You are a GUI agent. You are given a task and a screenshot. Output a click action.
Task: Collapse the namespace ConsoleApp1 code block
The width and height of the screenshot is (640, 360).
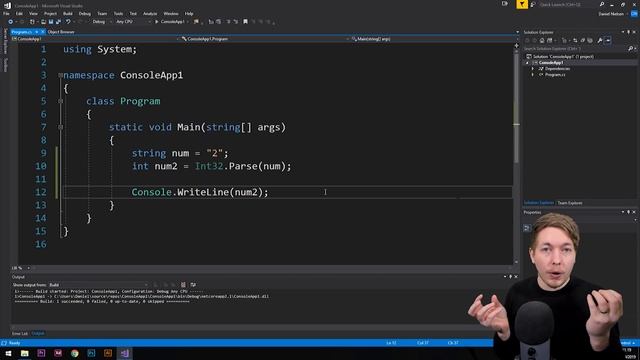point(60,75)
